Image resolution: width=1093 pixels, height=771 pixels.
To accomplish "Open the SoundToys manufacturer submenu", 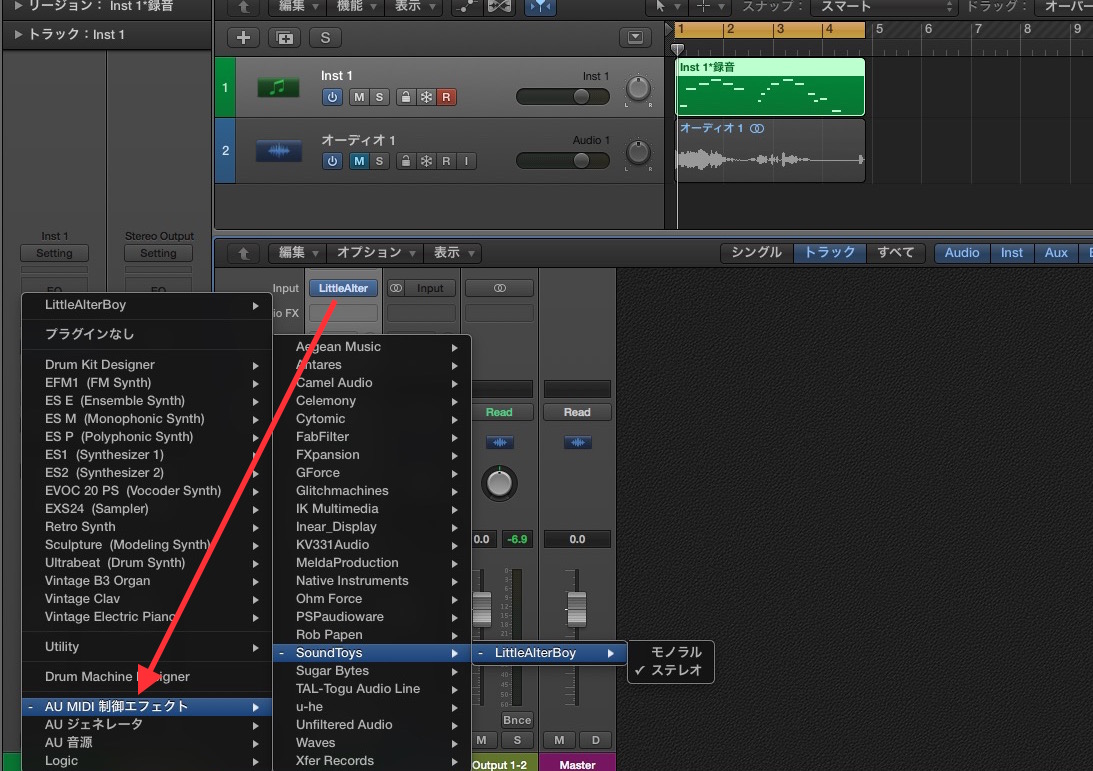I will [372, 653].
